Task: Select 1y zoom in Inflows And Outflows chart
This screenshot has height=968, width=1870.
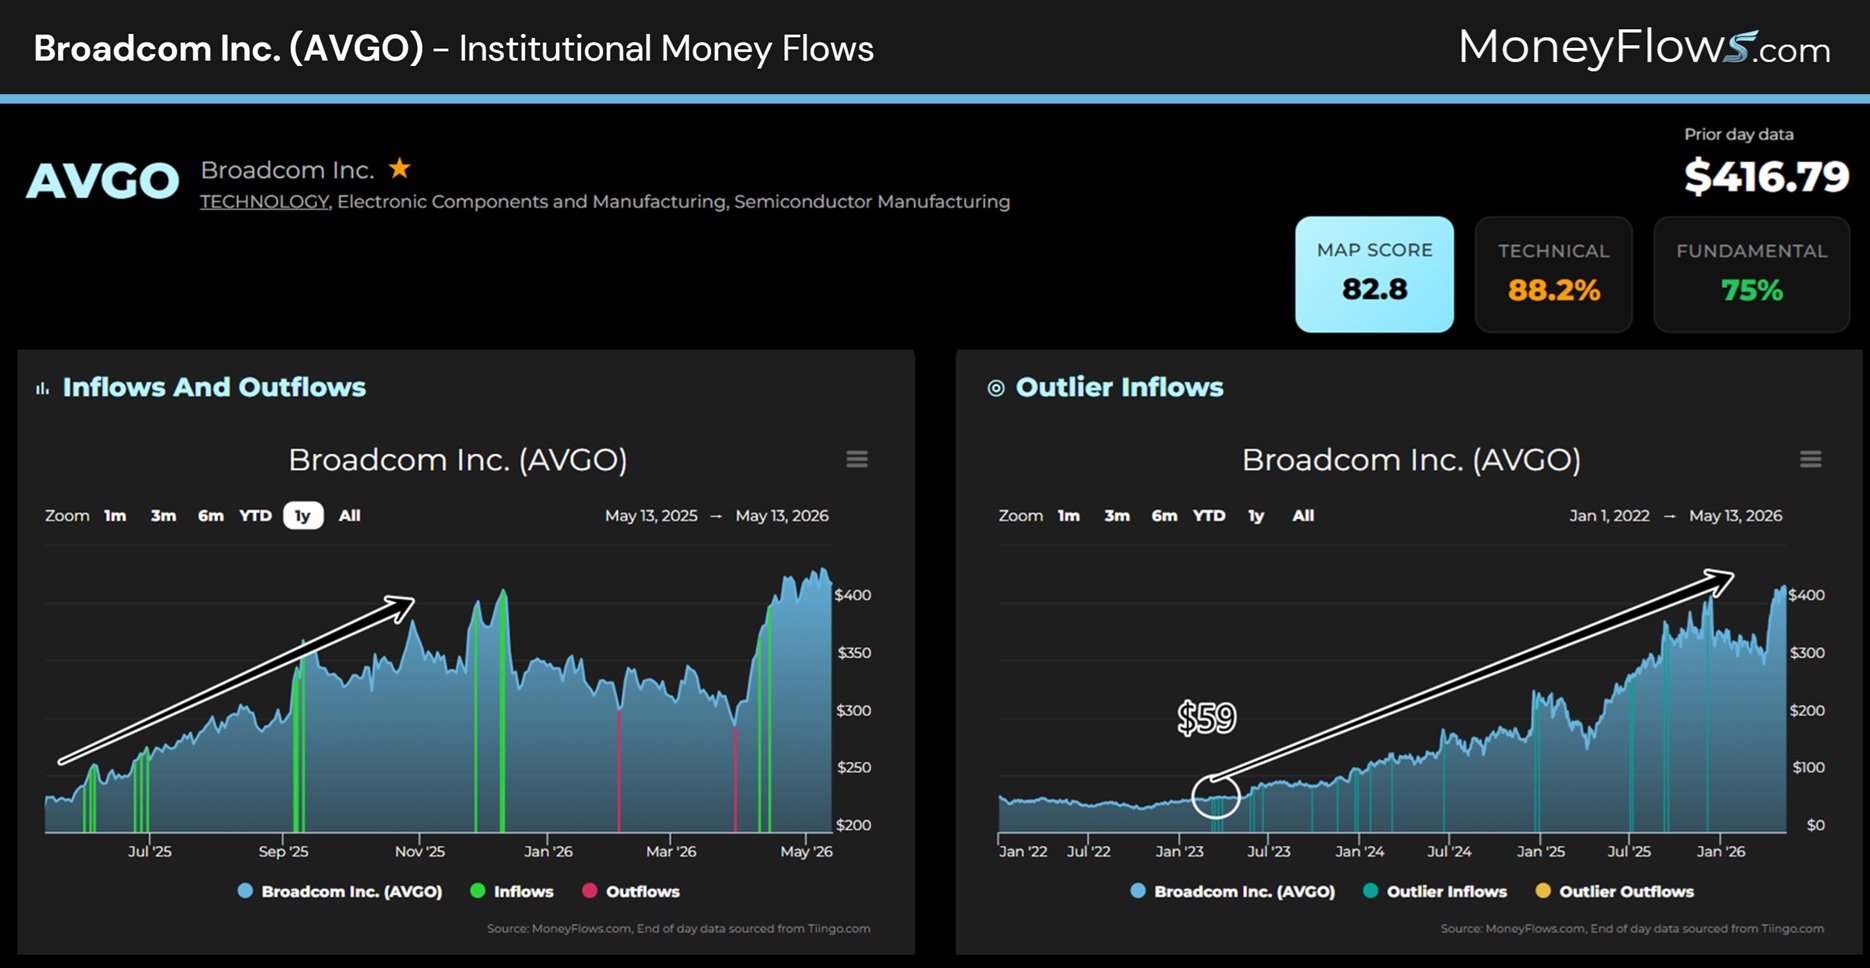Action: pos(303,516)
